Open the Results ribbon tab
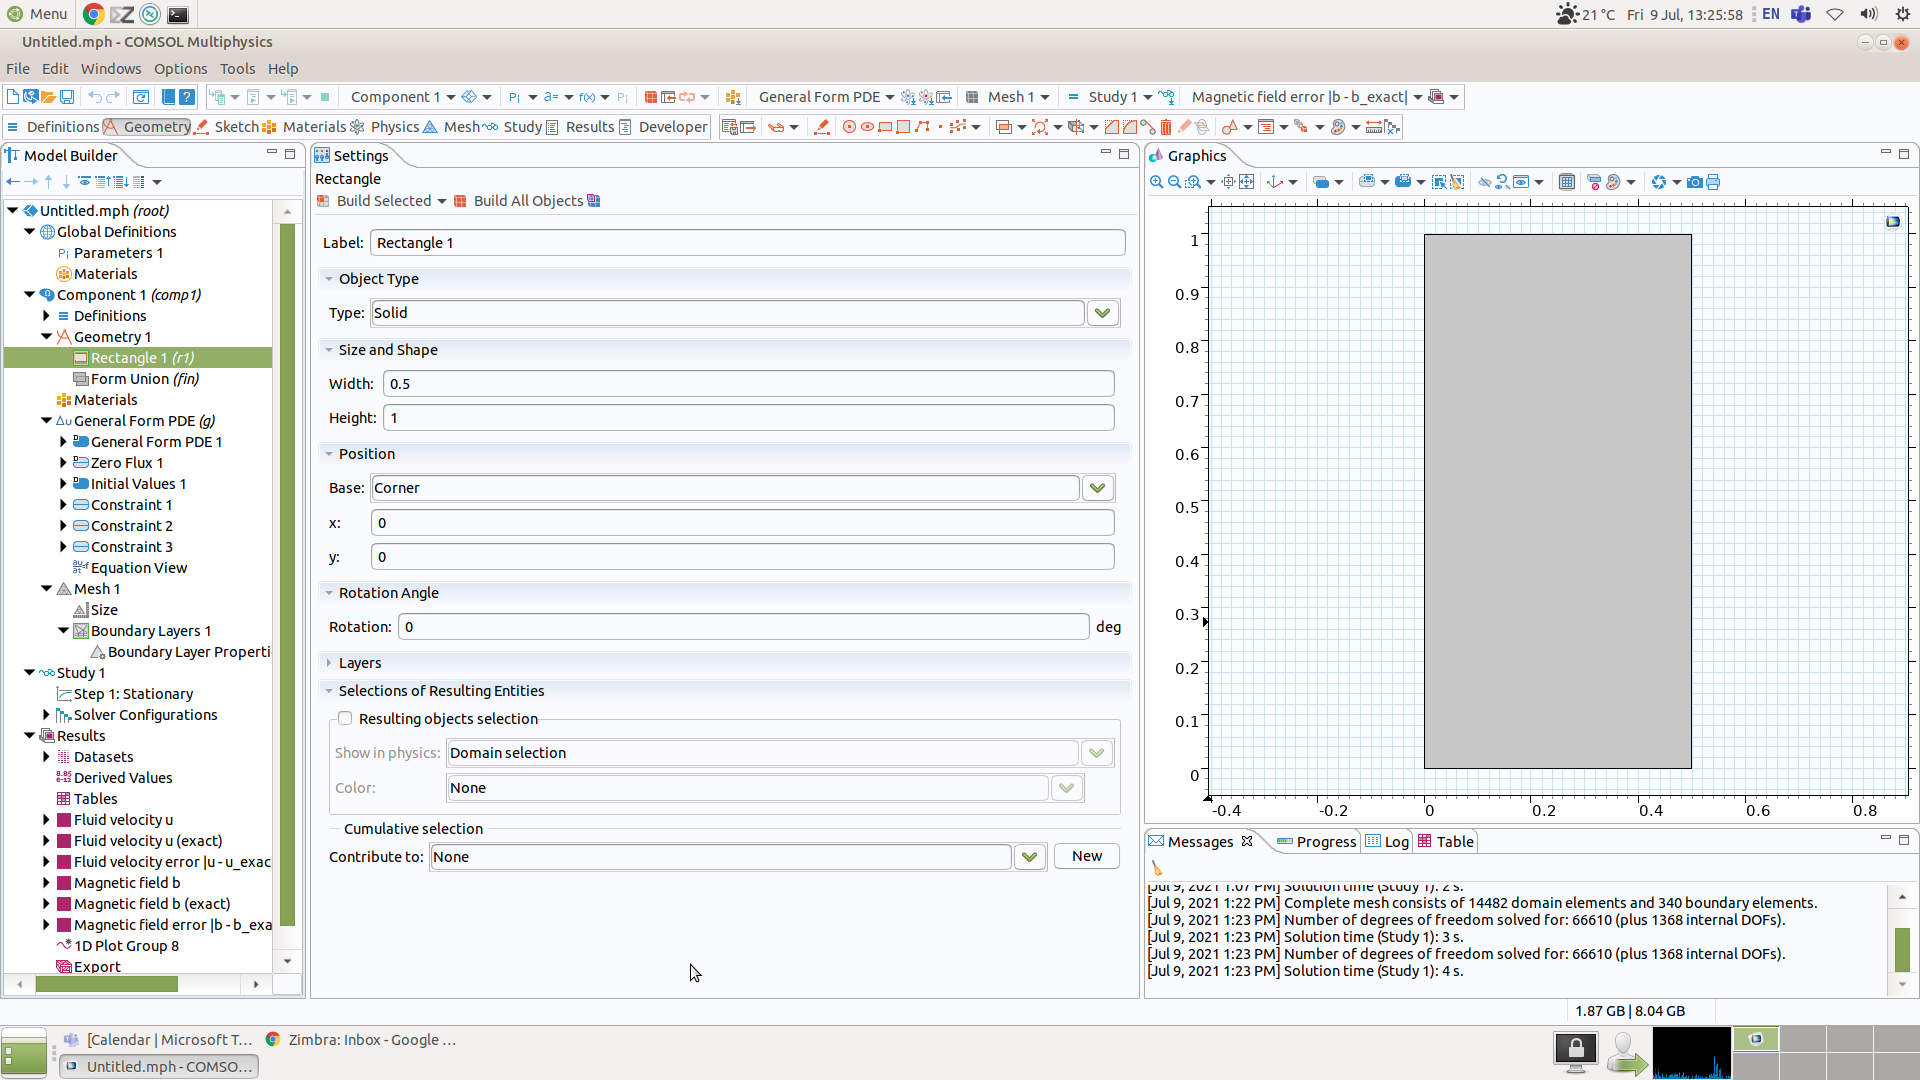Image resolution: width=1920 pixels, height=1080 pixels. [579, 127]
